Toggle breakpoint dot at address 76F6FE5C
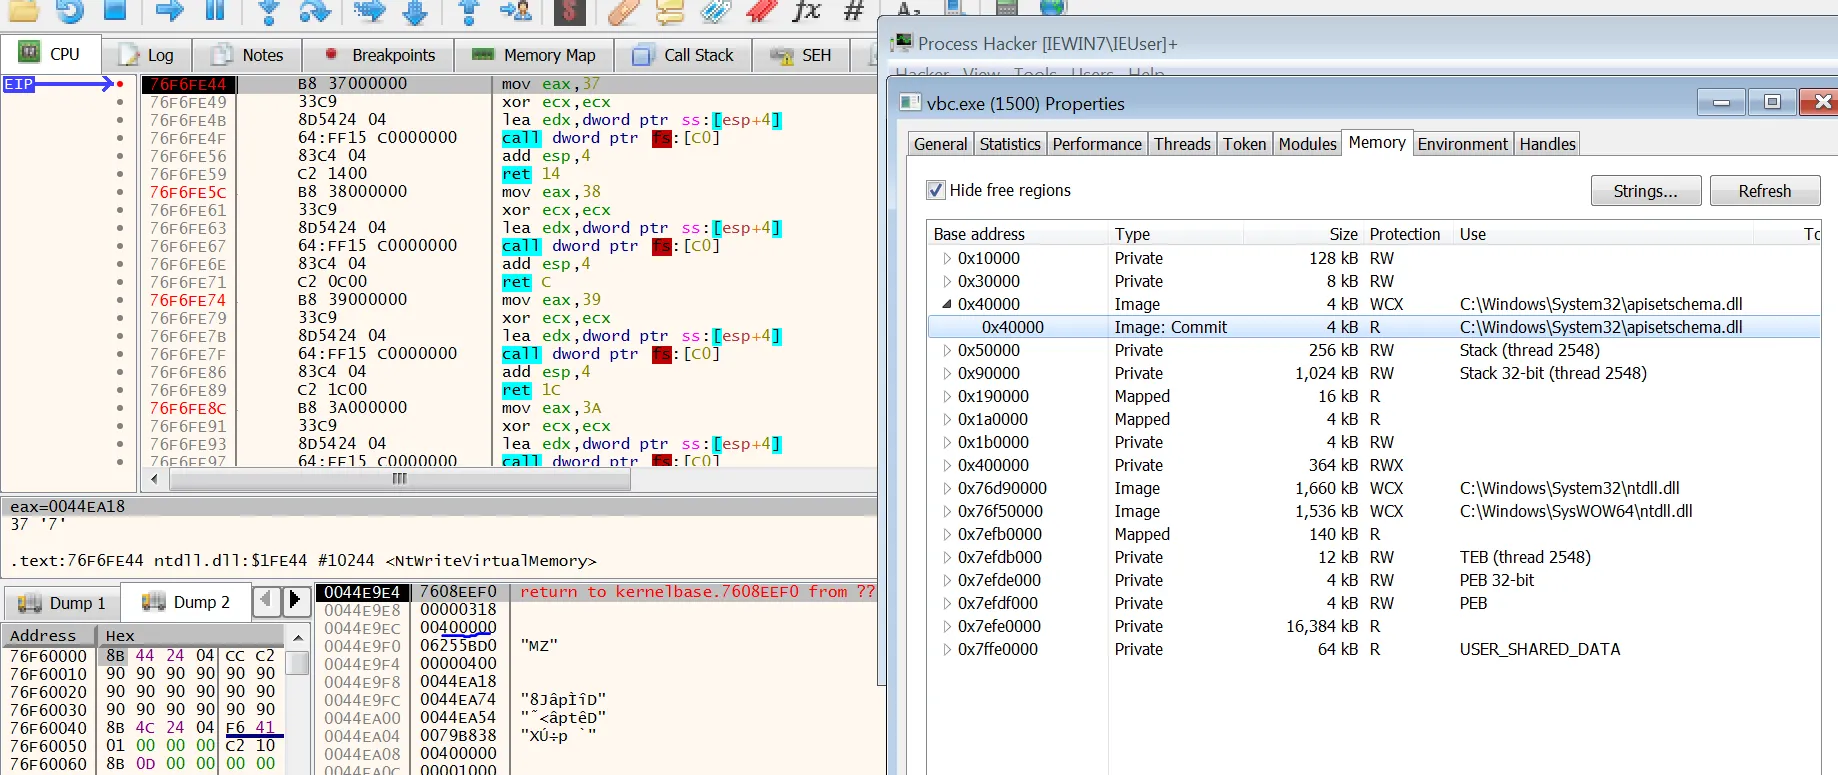 point(120,192)
